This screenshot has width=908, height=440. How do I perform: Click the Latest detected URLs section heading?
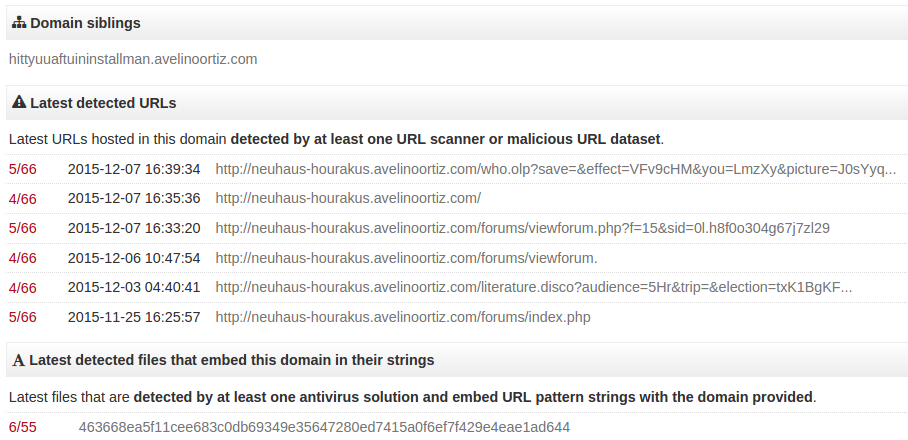(x=103, y=102)
